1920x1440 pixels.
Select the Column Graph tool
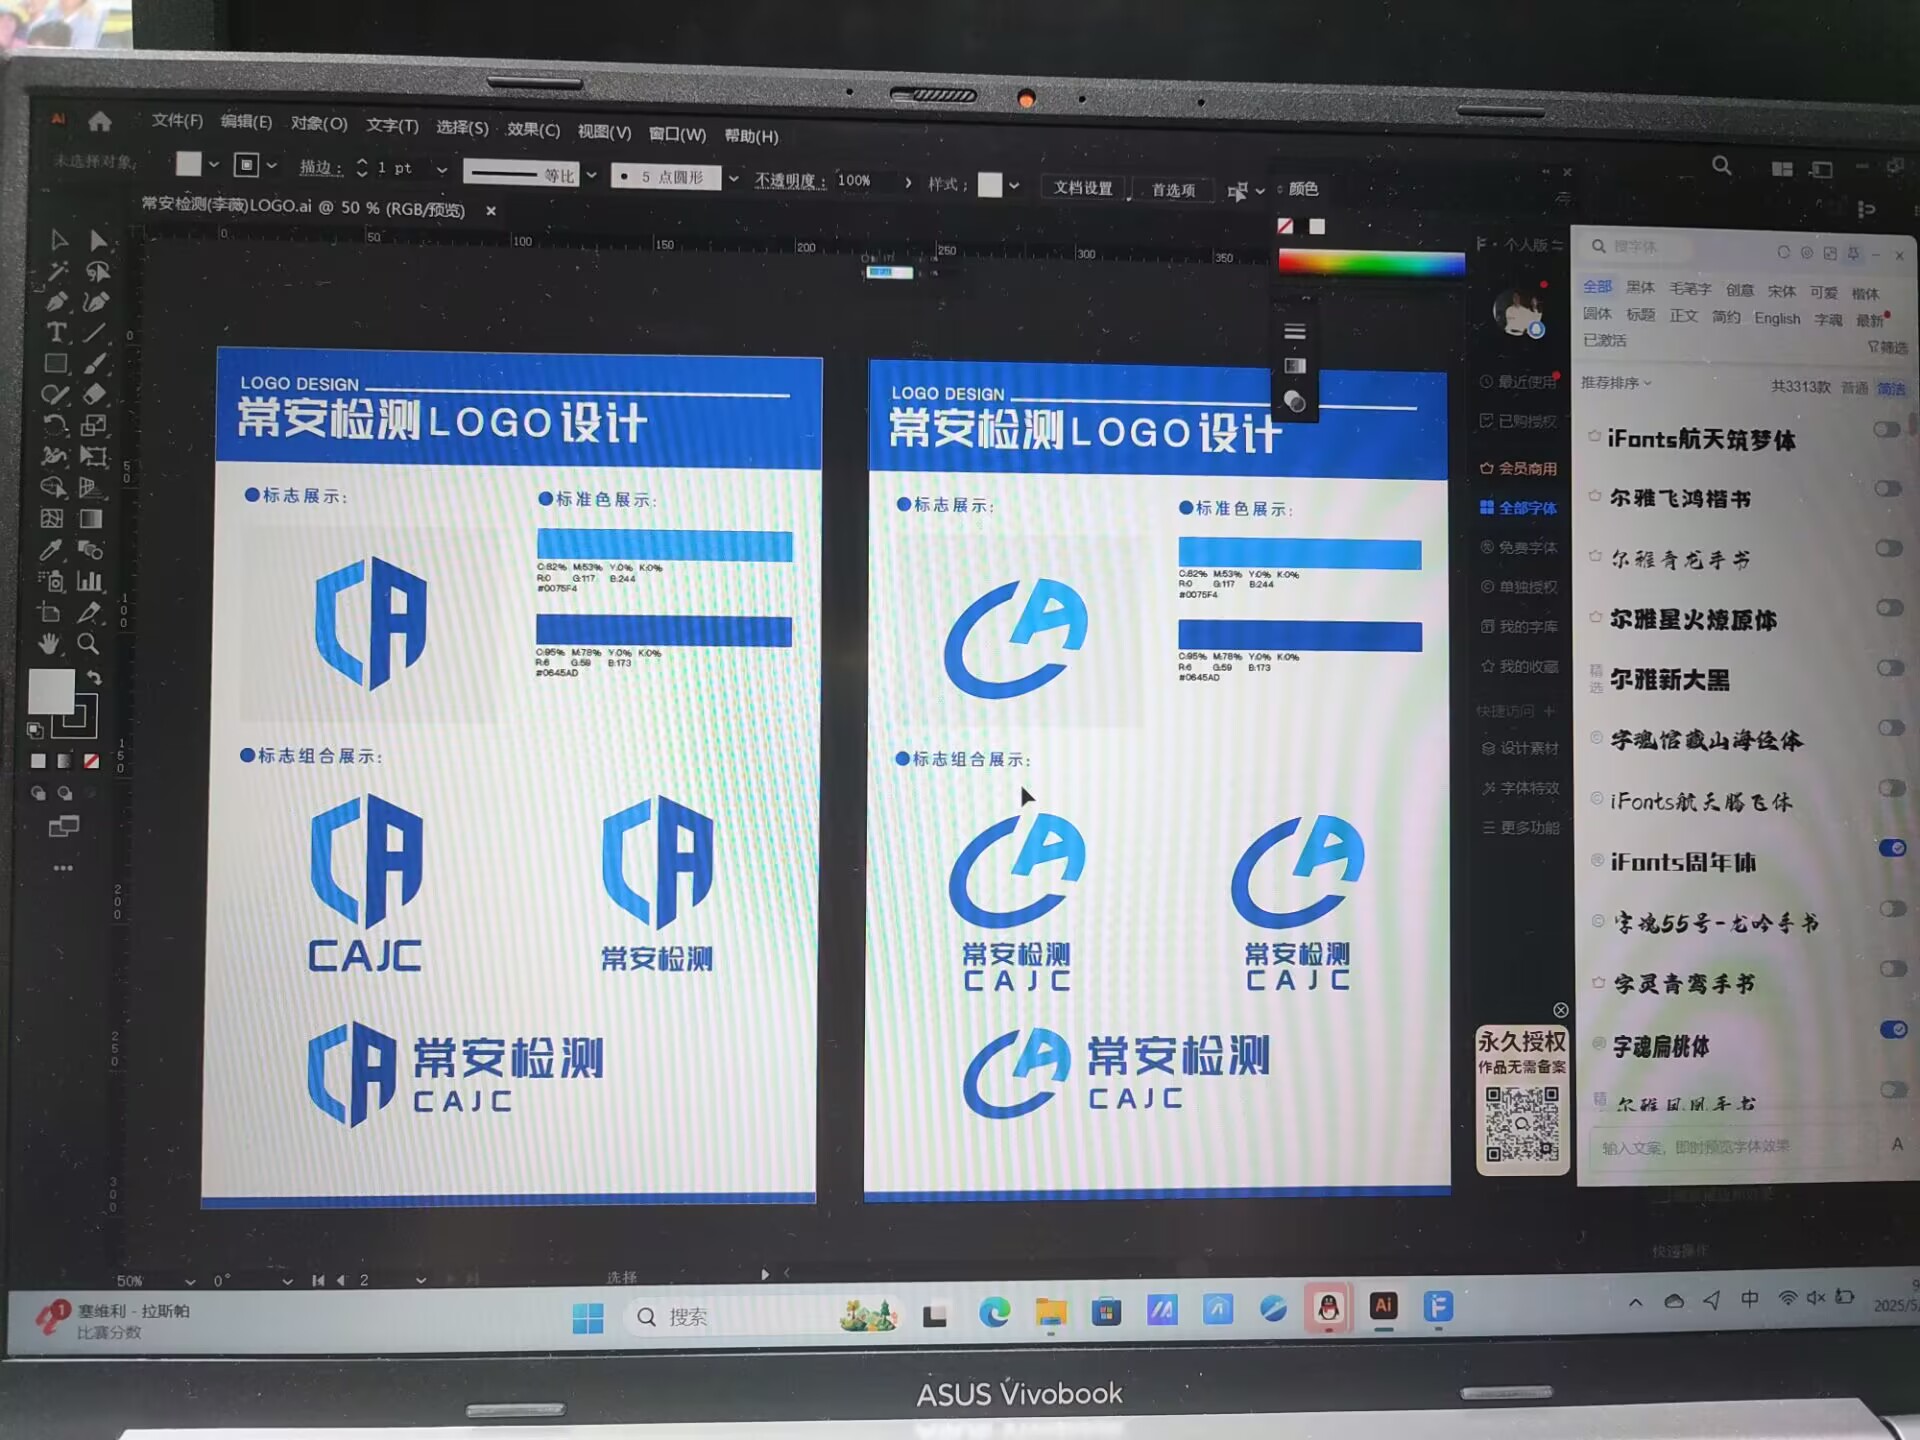point(90,581)
